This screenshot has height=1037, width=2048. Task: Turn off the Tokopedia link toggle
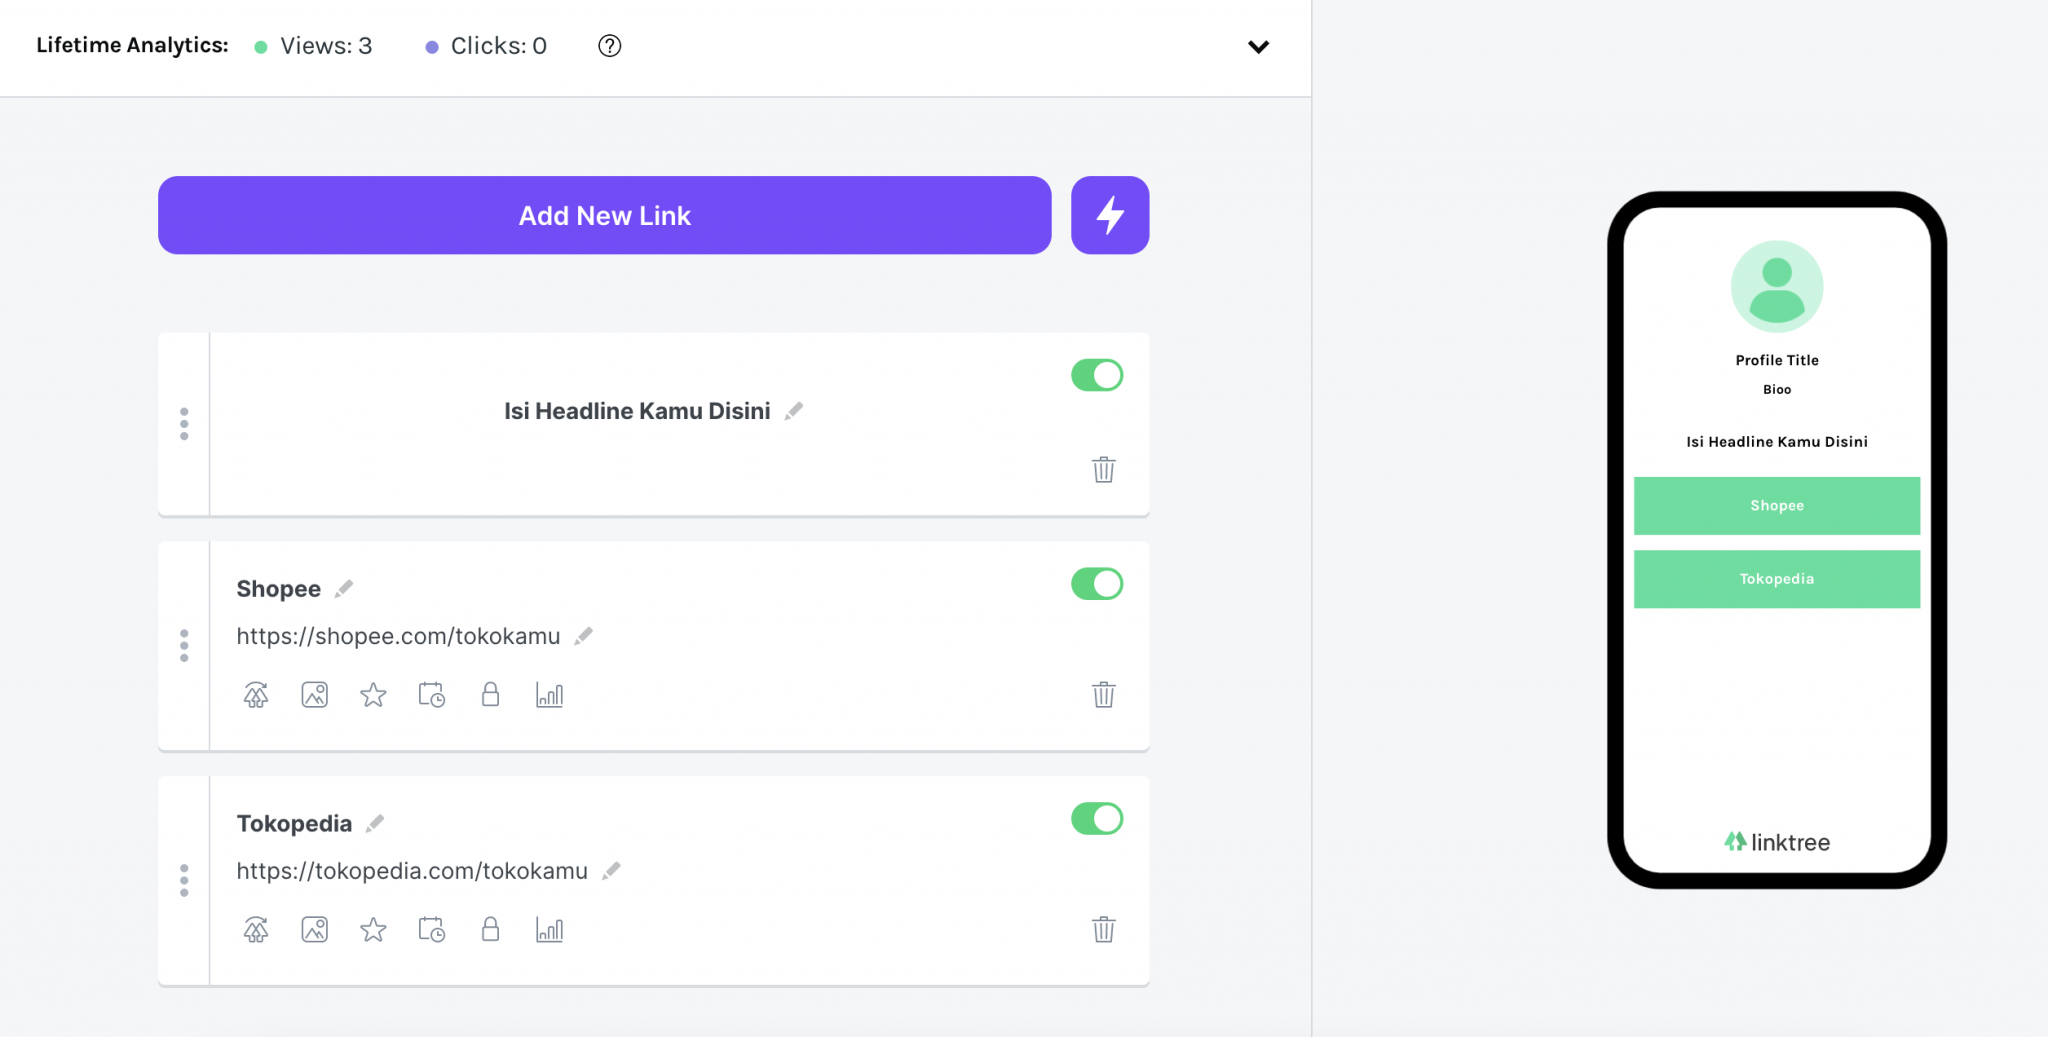(1097, 819)
